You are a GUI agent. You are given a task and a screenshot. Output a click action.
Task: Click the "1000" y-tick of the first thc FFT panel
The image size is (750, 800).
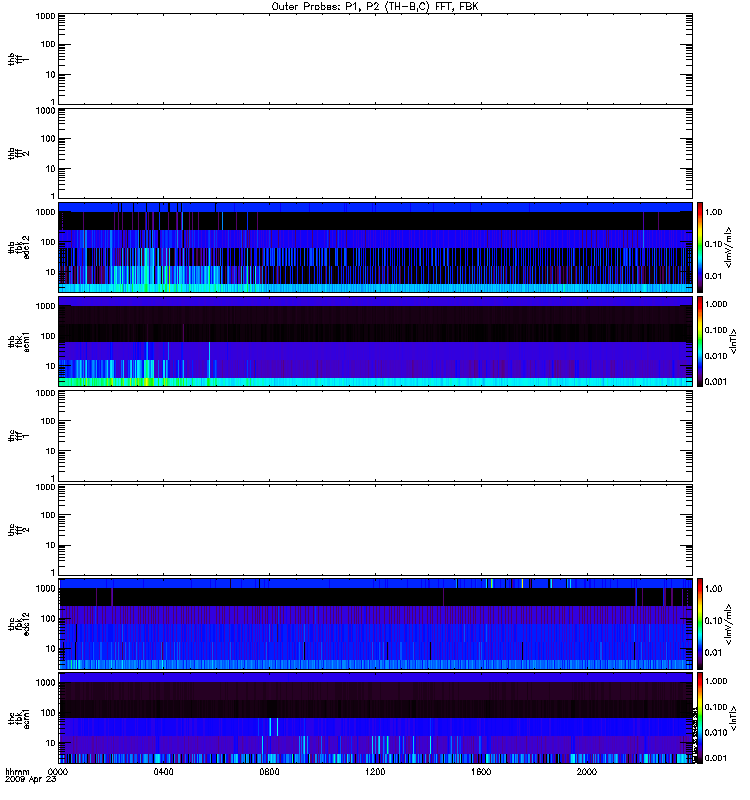click(x=45, y=393)
